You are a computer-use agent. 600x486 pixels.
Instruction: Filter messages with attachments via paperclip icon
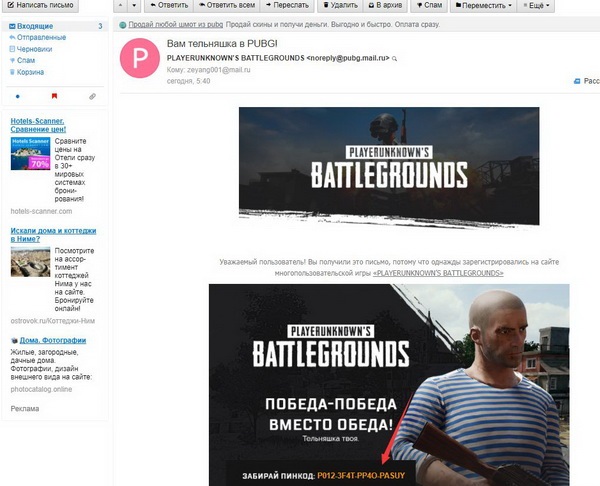[92, 96]
